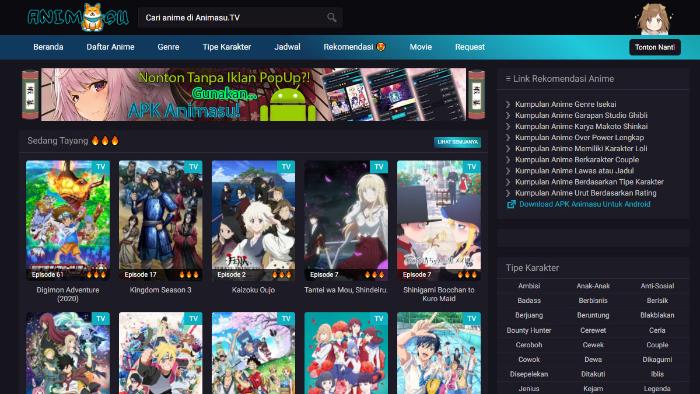Select the Badass character type

[529, 301]
